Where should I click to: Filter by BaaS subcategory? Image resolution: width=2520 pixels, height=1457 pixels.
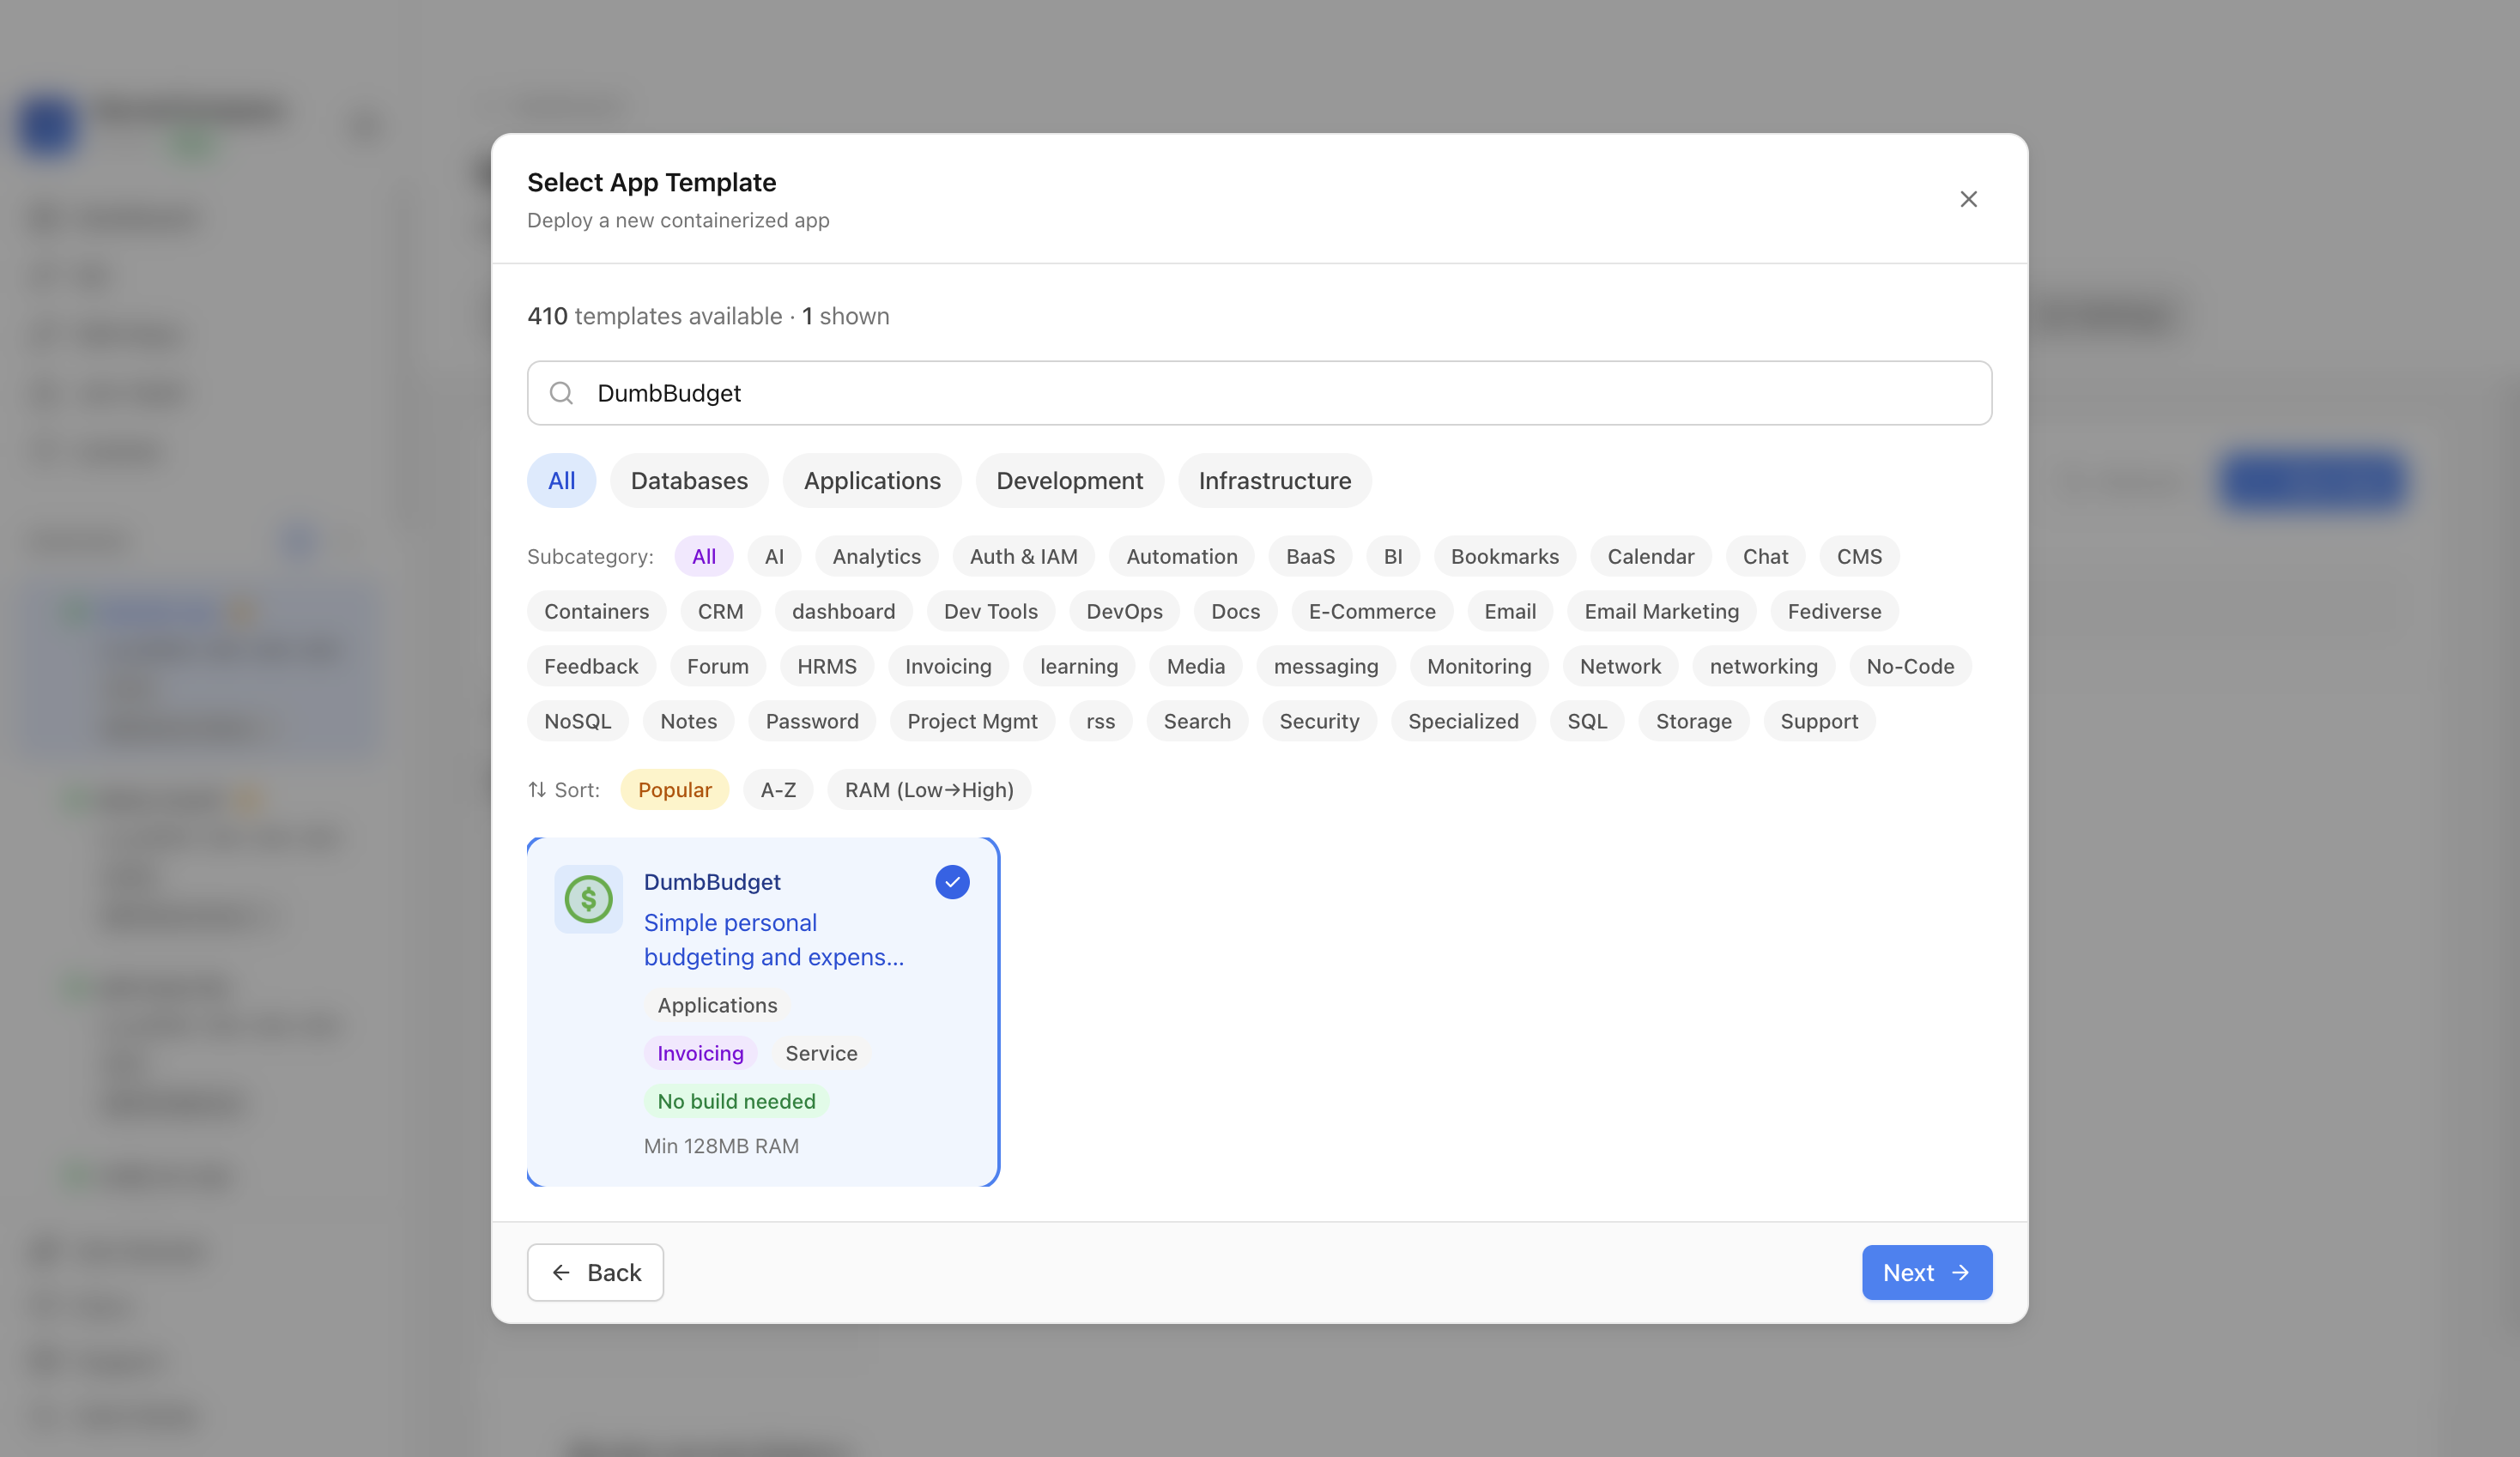click(x=1310, y=556)
